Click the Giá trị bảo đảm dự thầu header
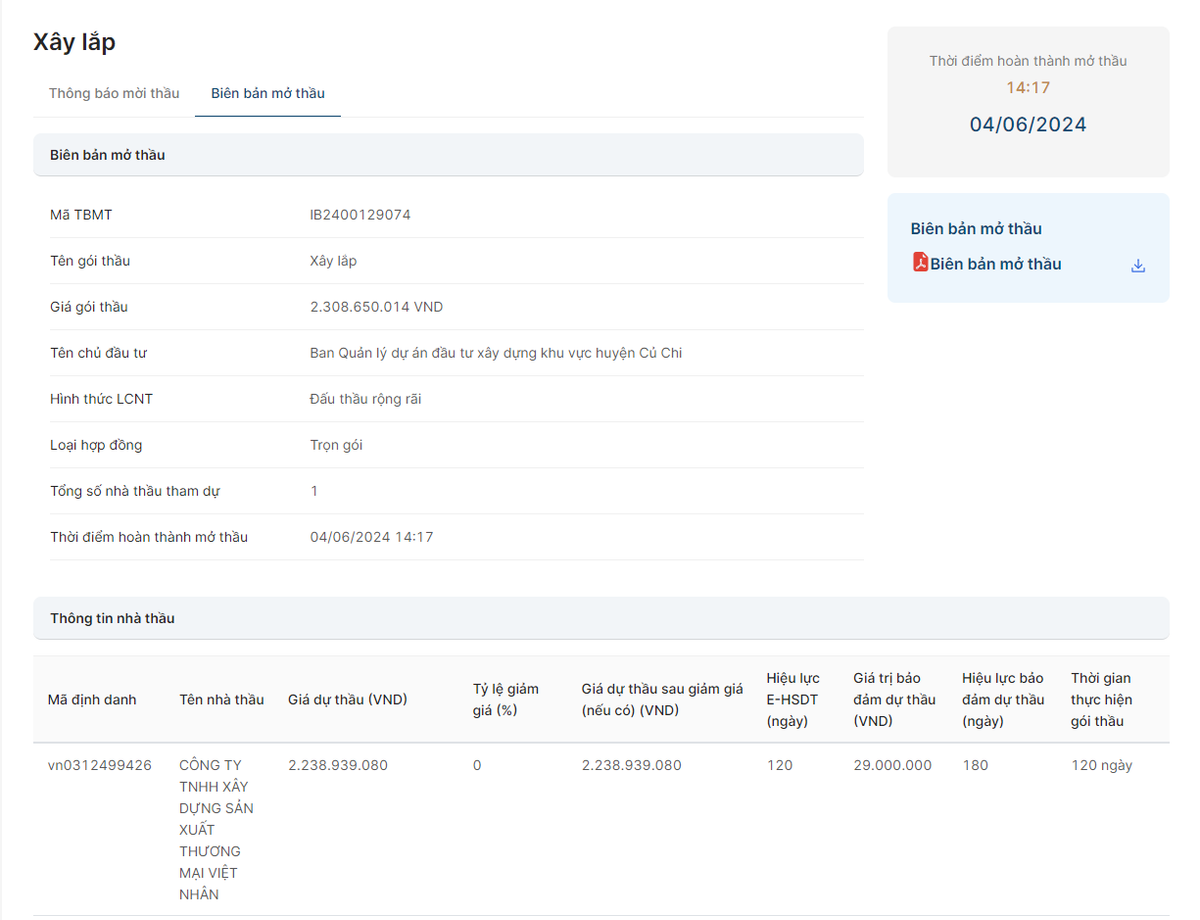Image resolution: width=1200 pixels, height=920 pixels. point(894,699)
